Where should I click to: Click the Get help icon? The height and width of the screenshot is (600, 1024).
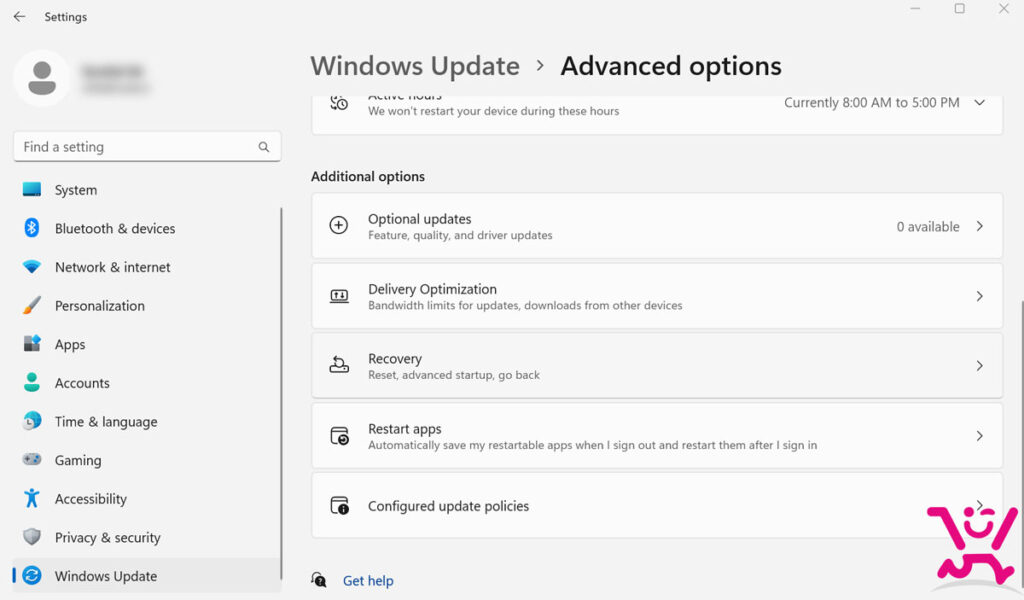coord(319,580)
